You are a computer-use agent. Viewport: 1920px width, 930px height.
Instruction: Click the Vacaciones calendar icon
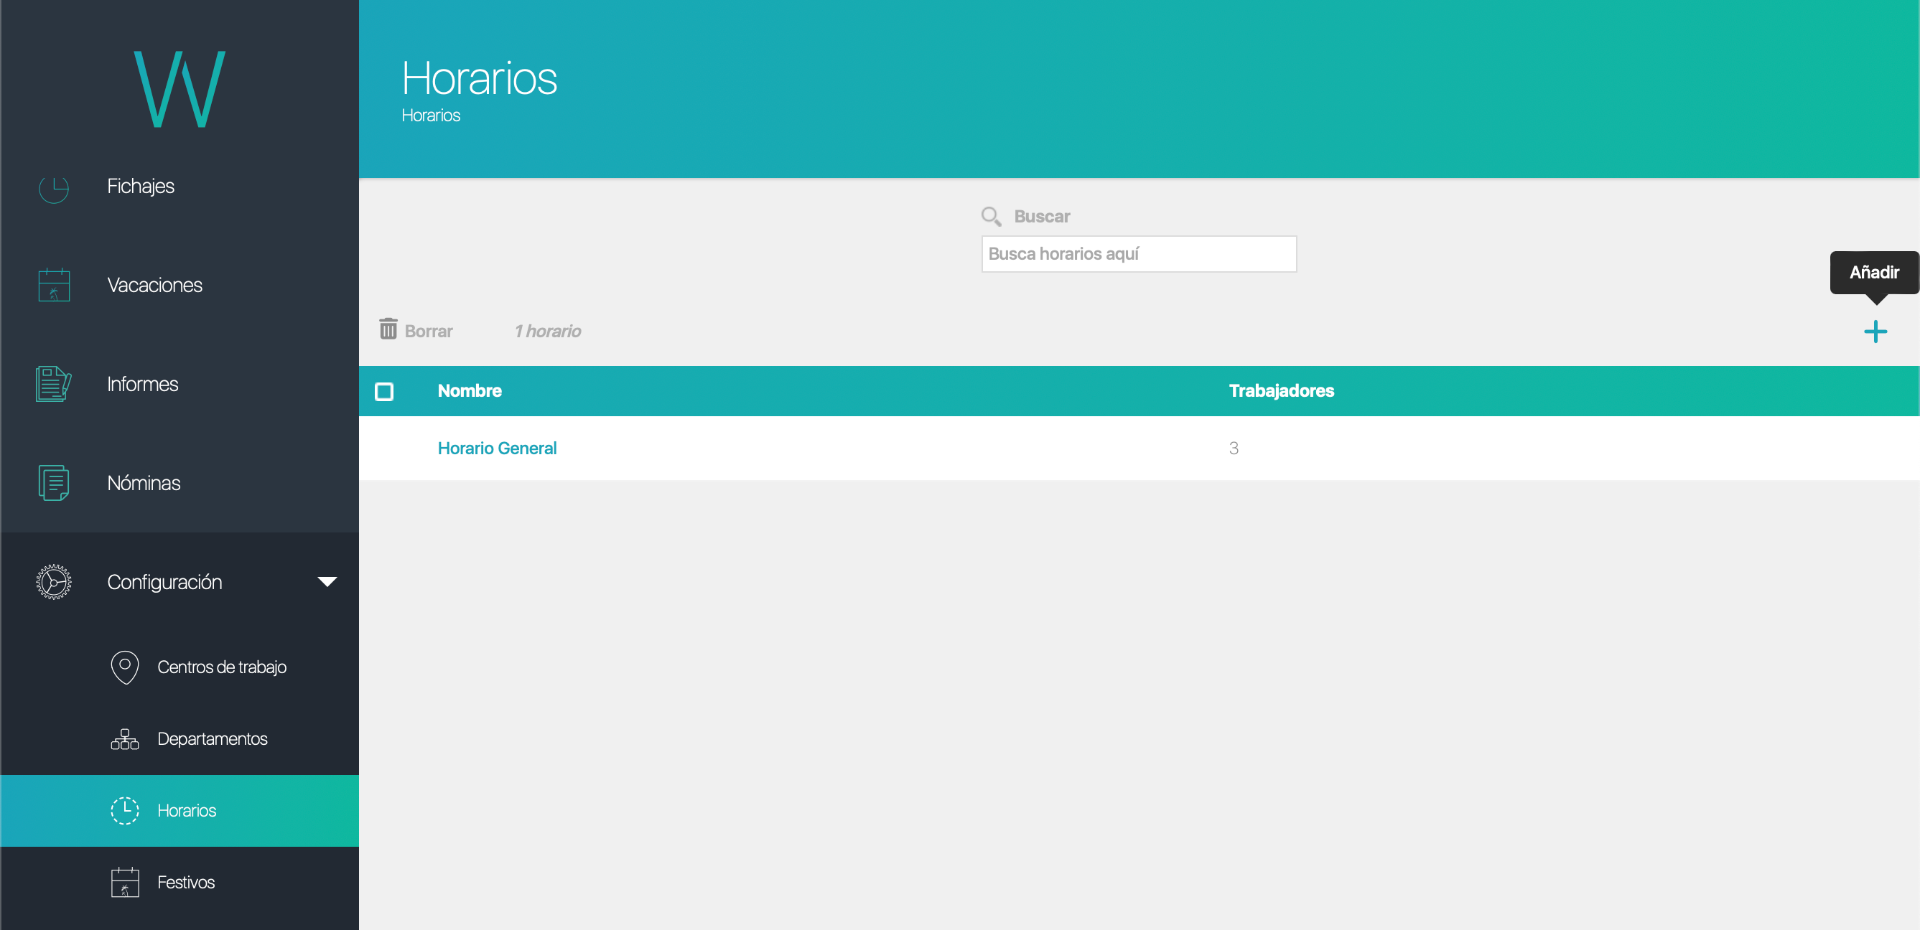click(x=54, y=285)
